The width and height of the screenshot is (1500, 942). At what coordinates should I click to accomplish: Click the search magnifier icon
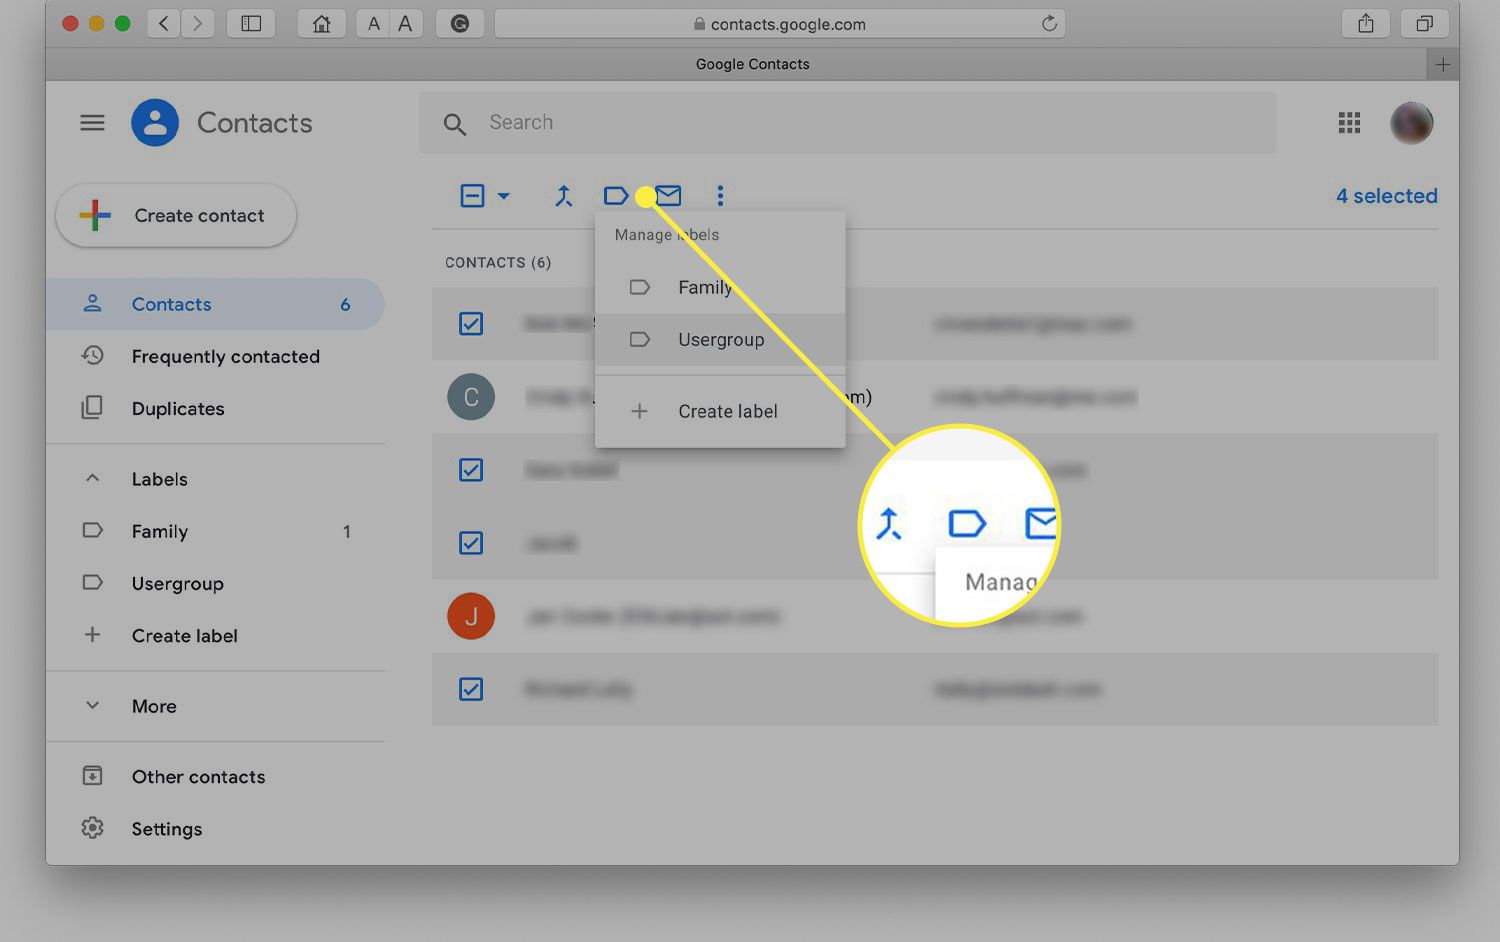[455, 124]
